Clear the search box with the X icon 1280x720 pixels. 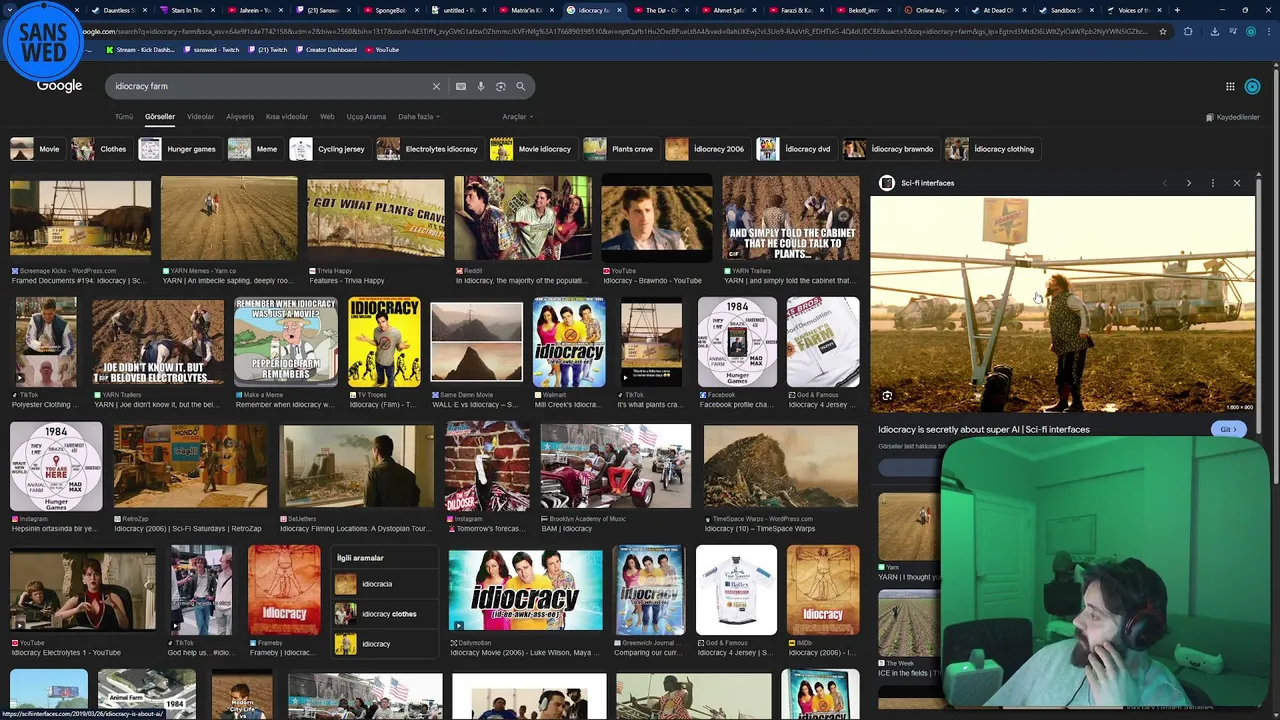pyautogui.click(x=436, y=86)
